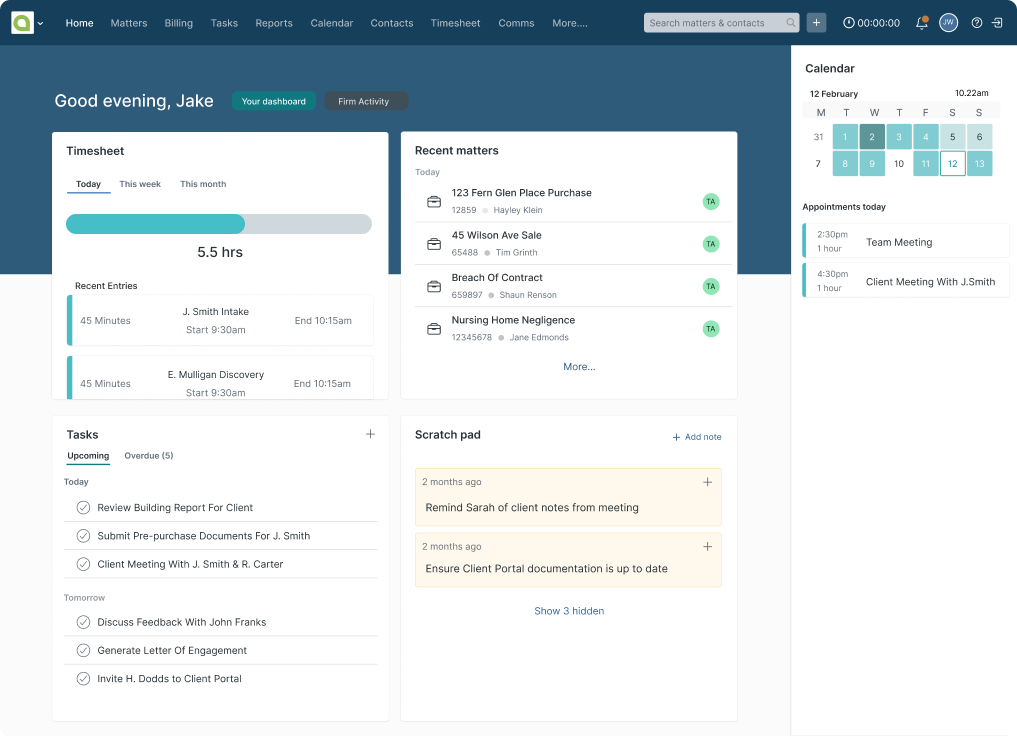
Task: Click the plus button beside search bar
Action: pos(816,23)
